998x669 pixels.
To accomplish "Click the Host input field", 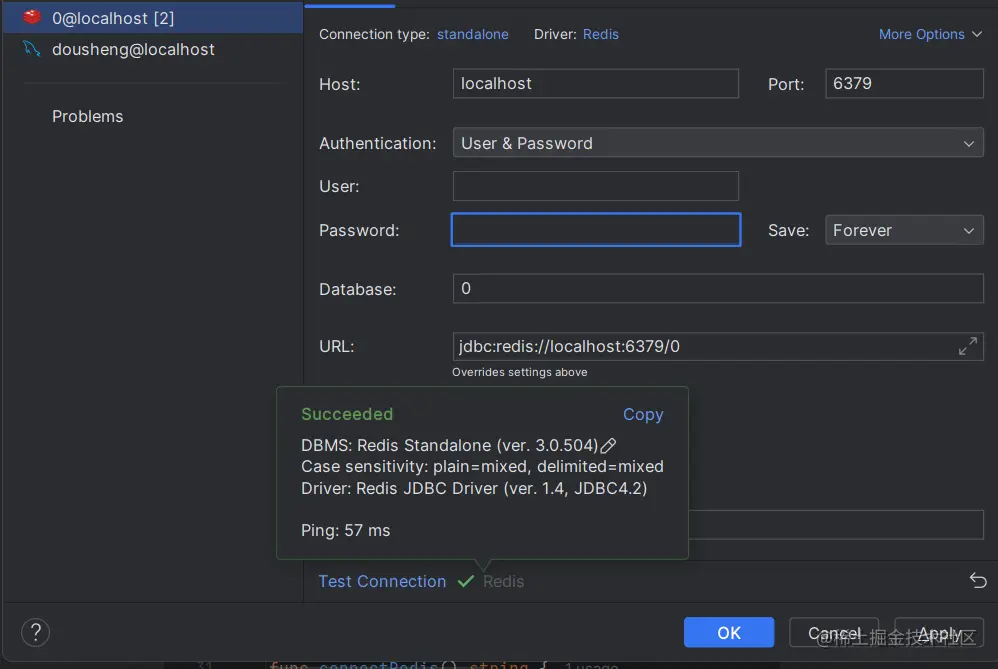I will click(x=596, y=84).
